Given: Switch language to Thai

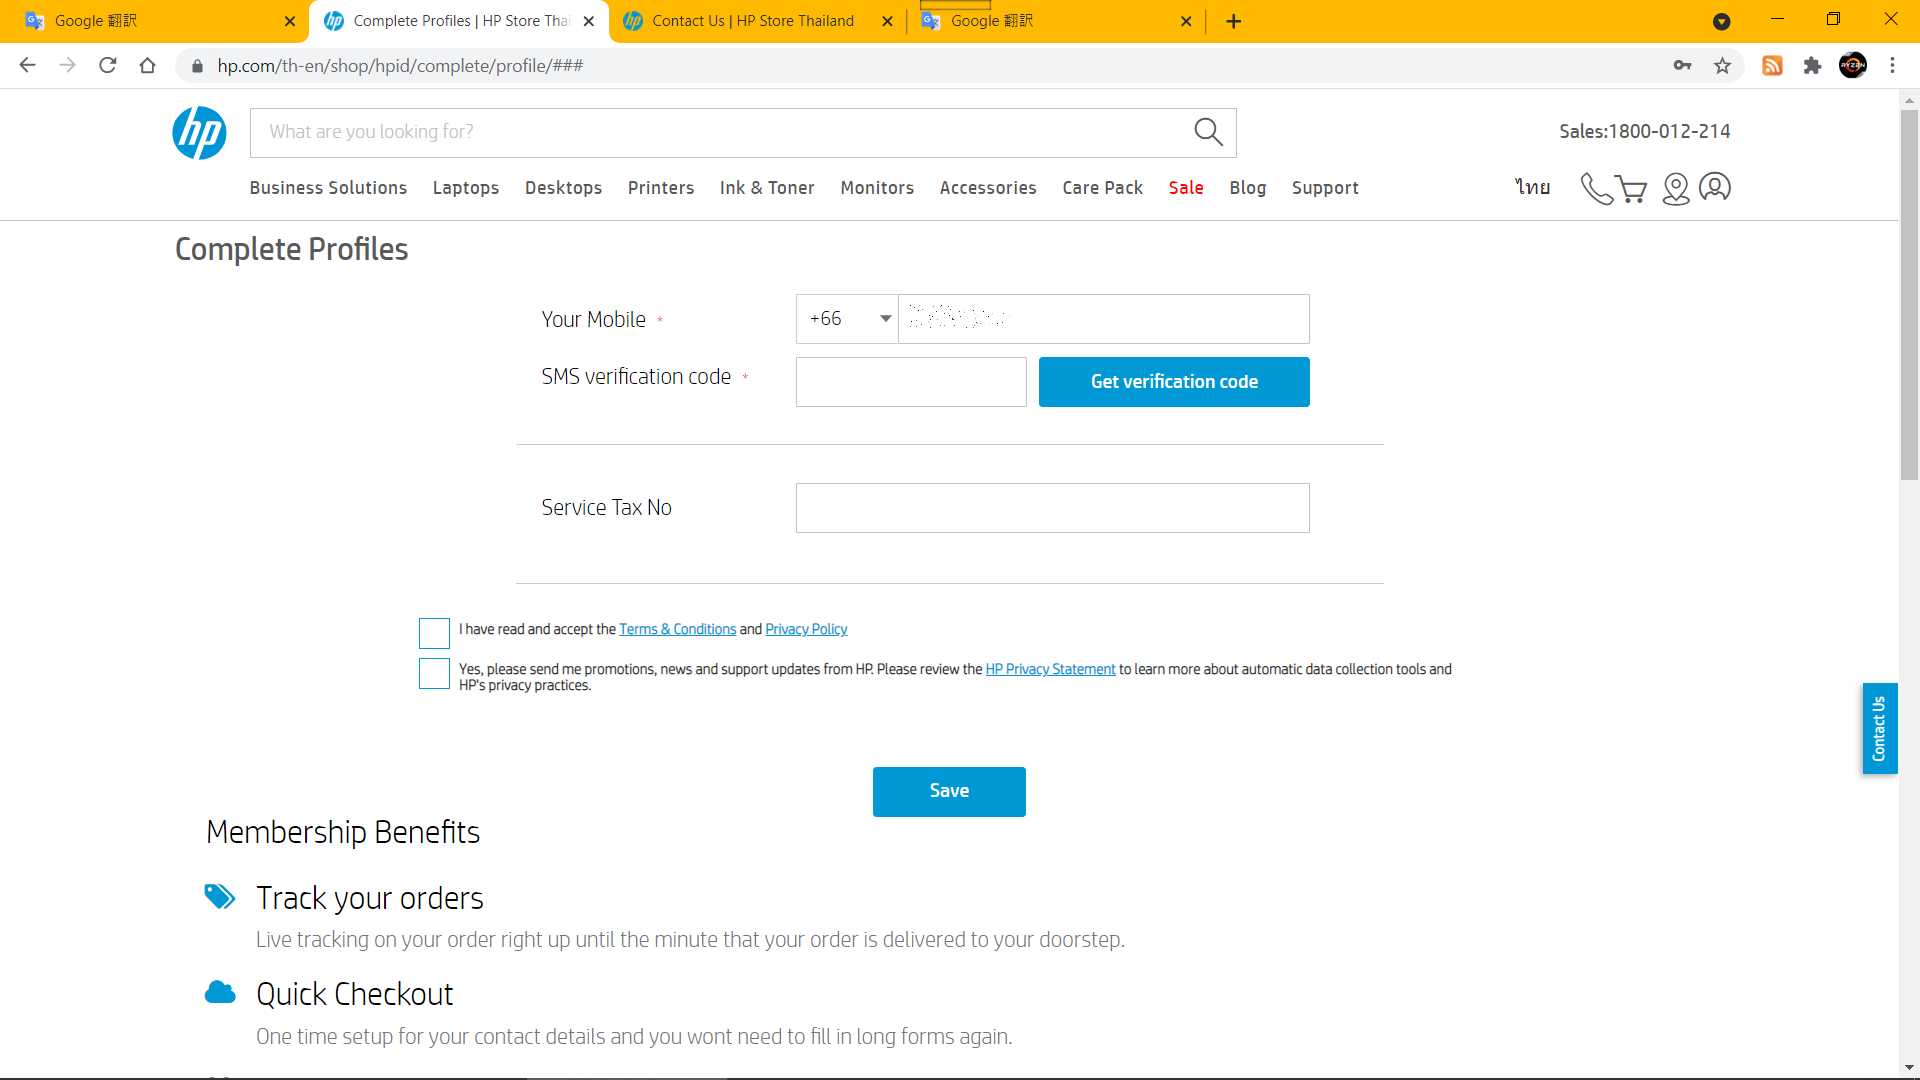Looking at the screenshot, I should [x=1532, y=187].
